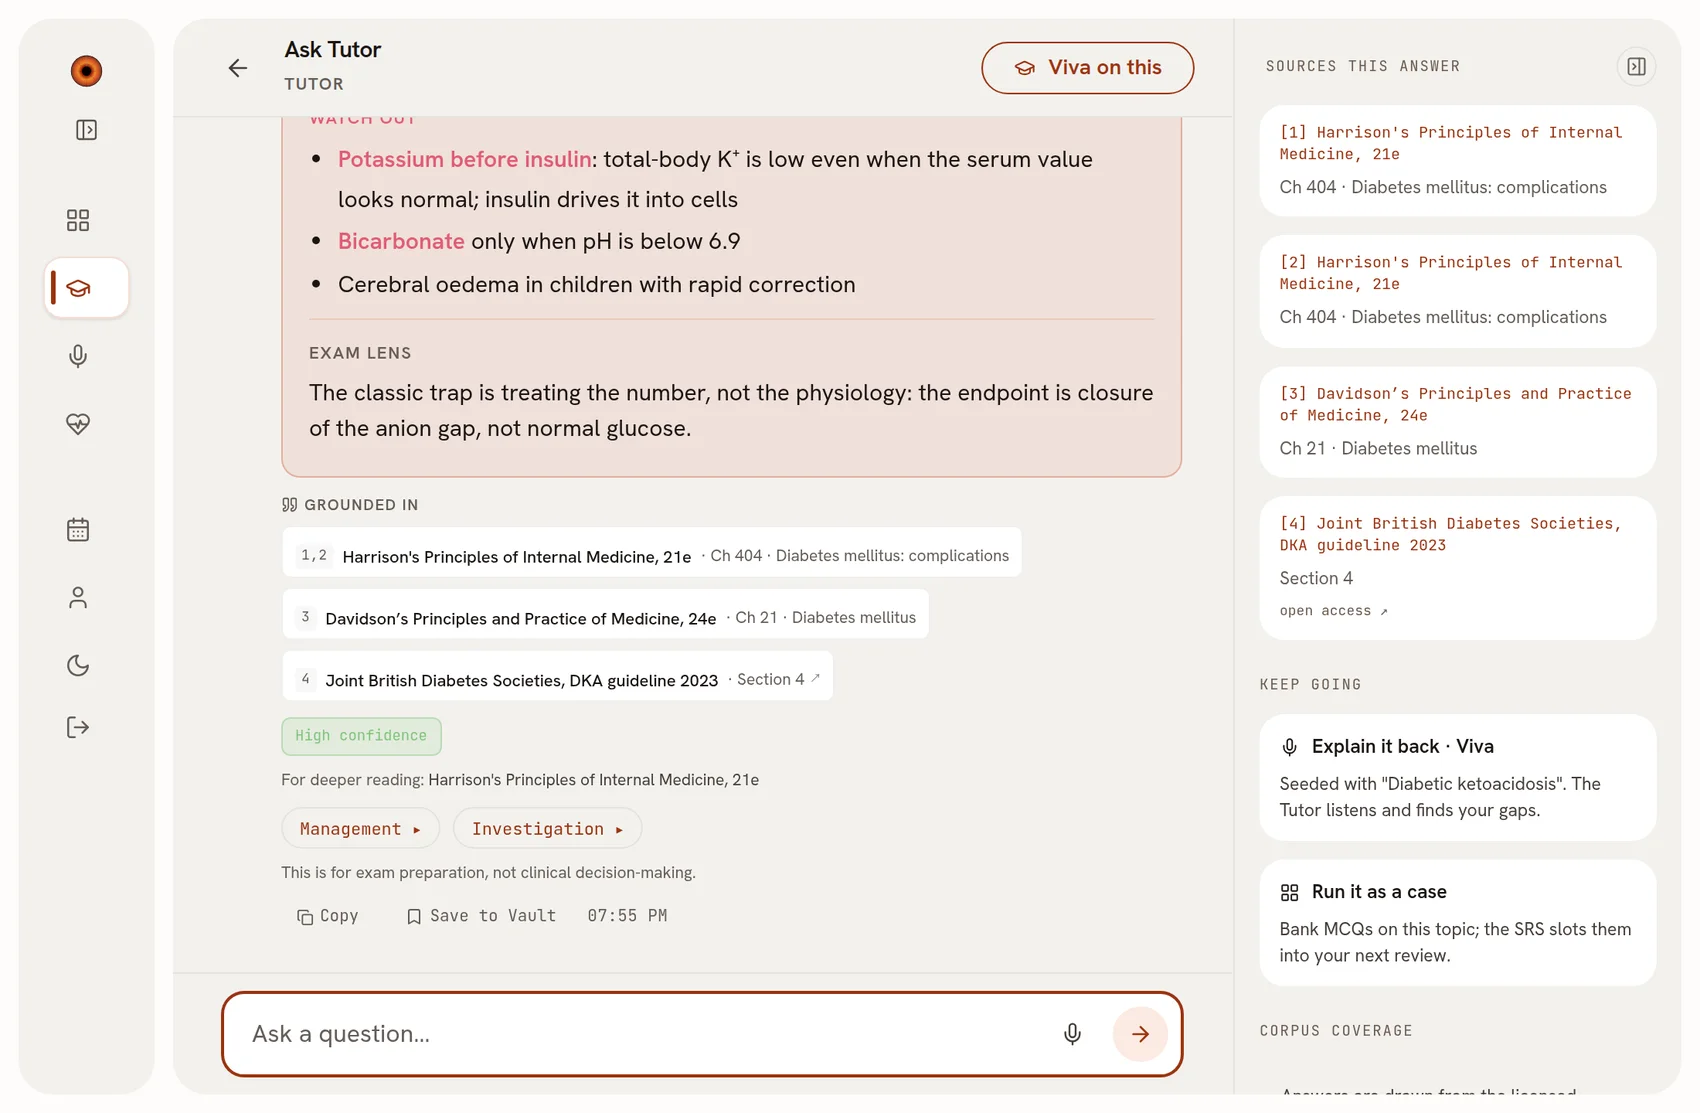Open the profile person icon in sidebar
Image resolution: width=1700 pixels, height=1113 pixels.
pos(78,598)
